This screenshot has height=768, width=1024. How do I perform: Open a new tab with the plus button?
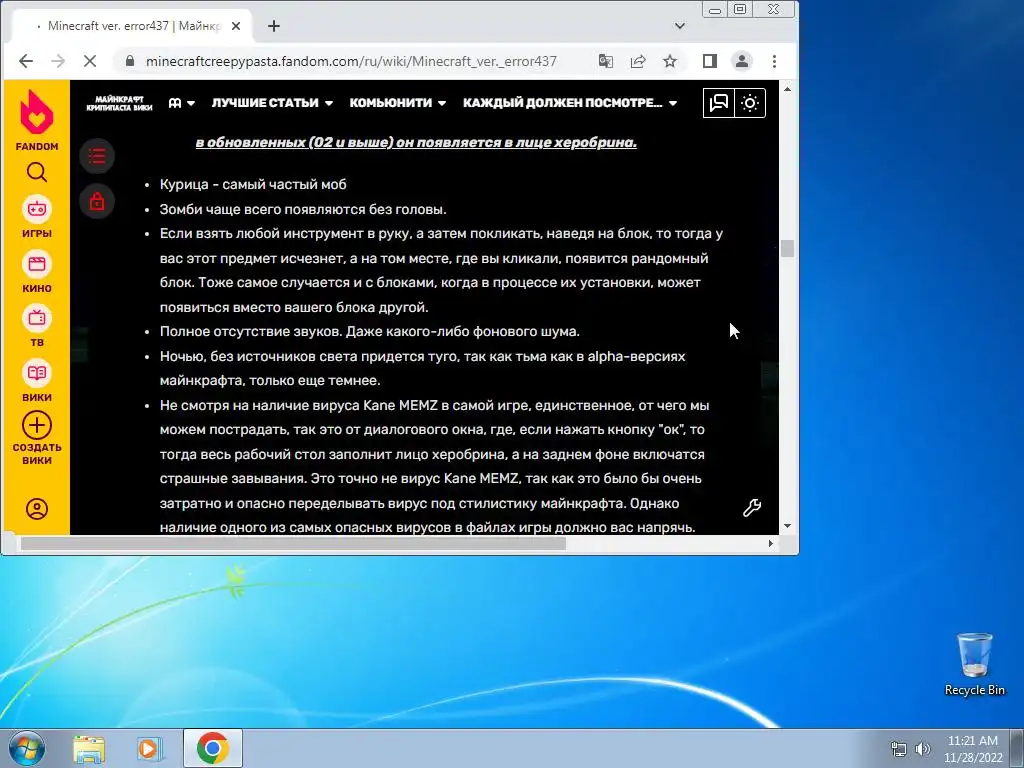pos(274,26)
